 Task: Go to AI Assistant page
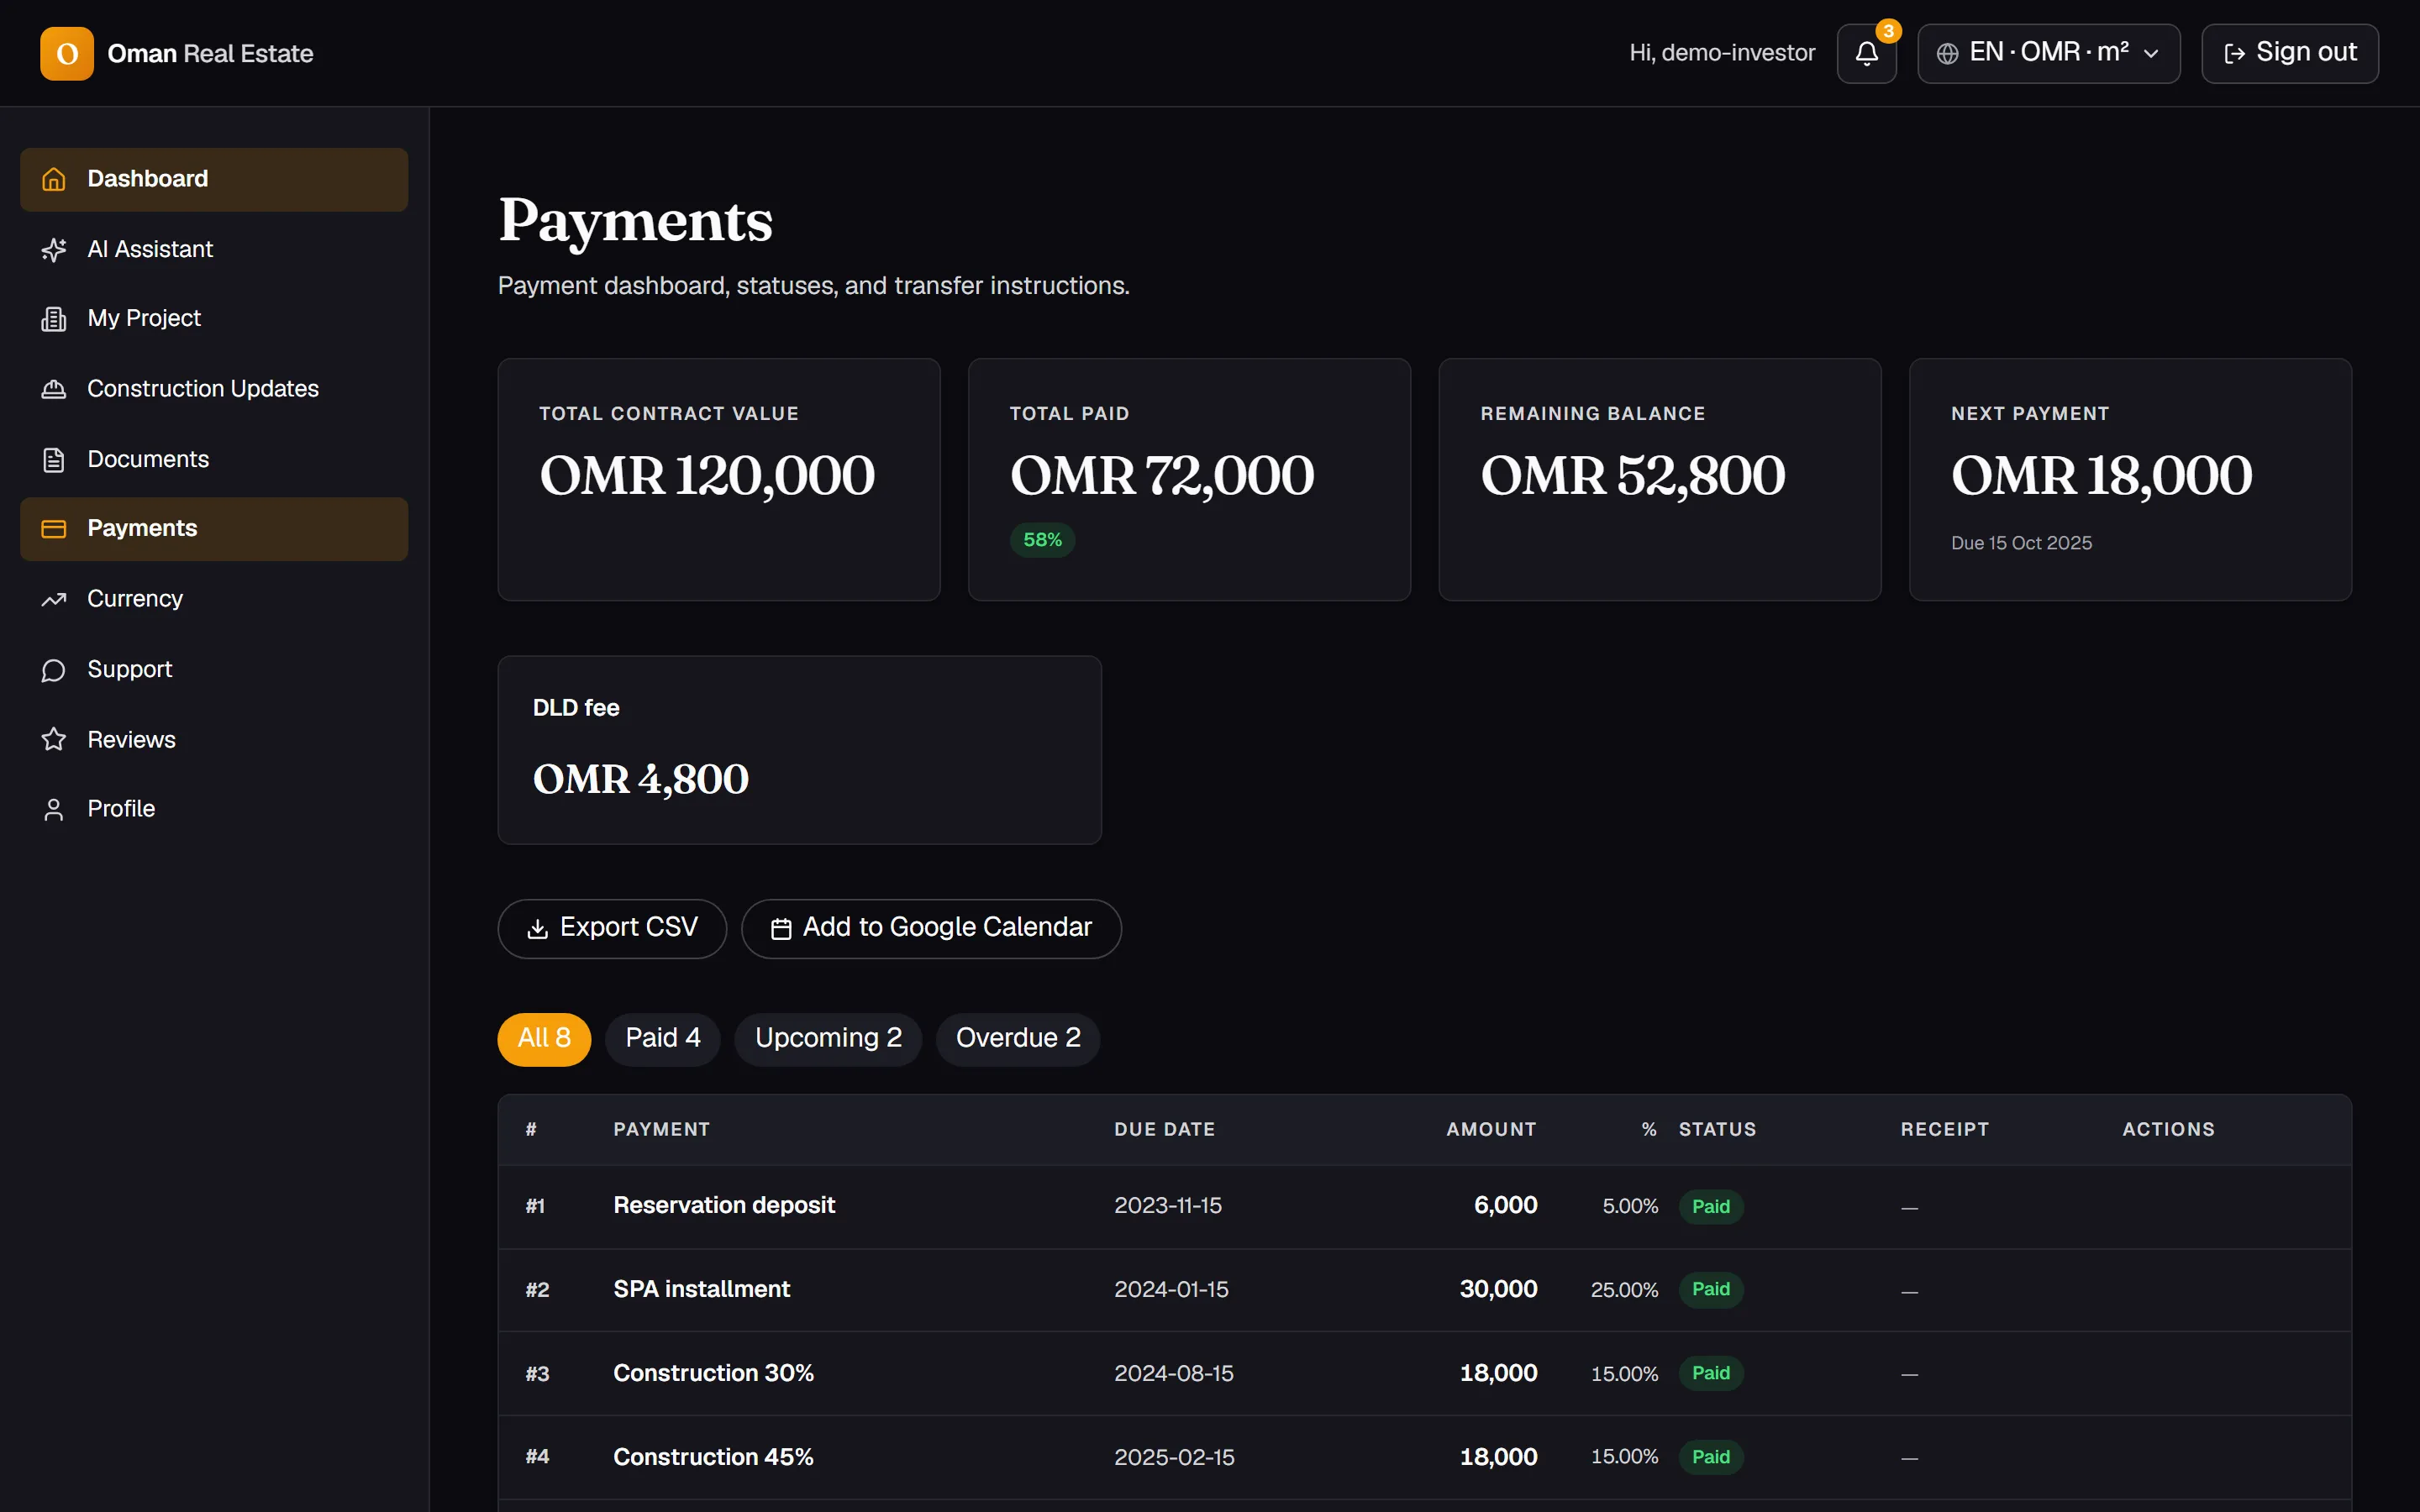tap(214, 249)
